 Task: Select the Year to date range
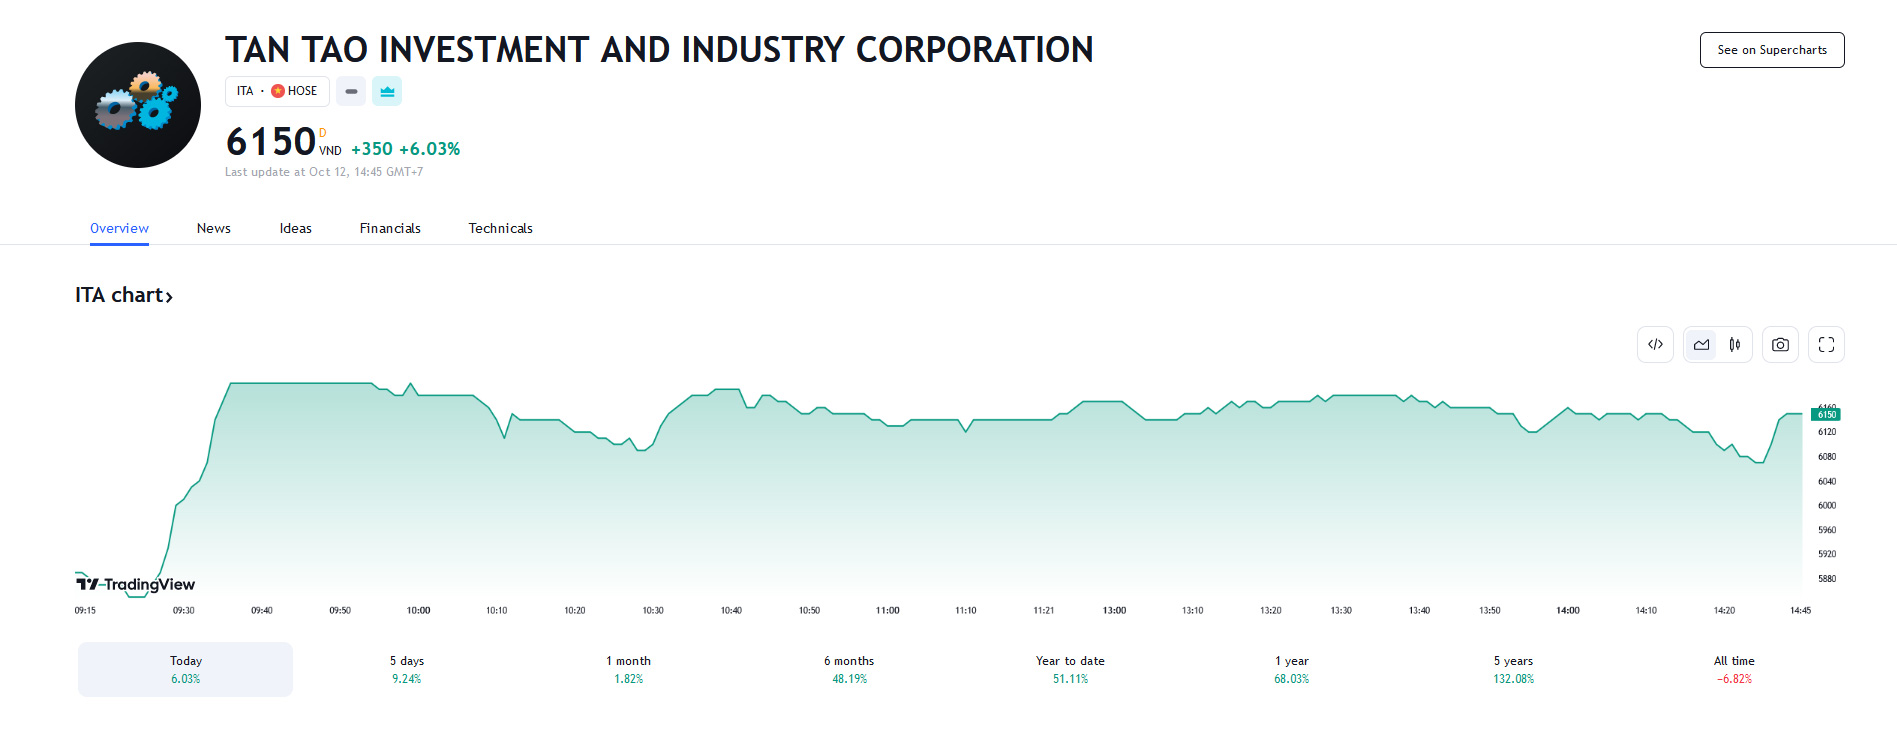(x=1070, y=669)
